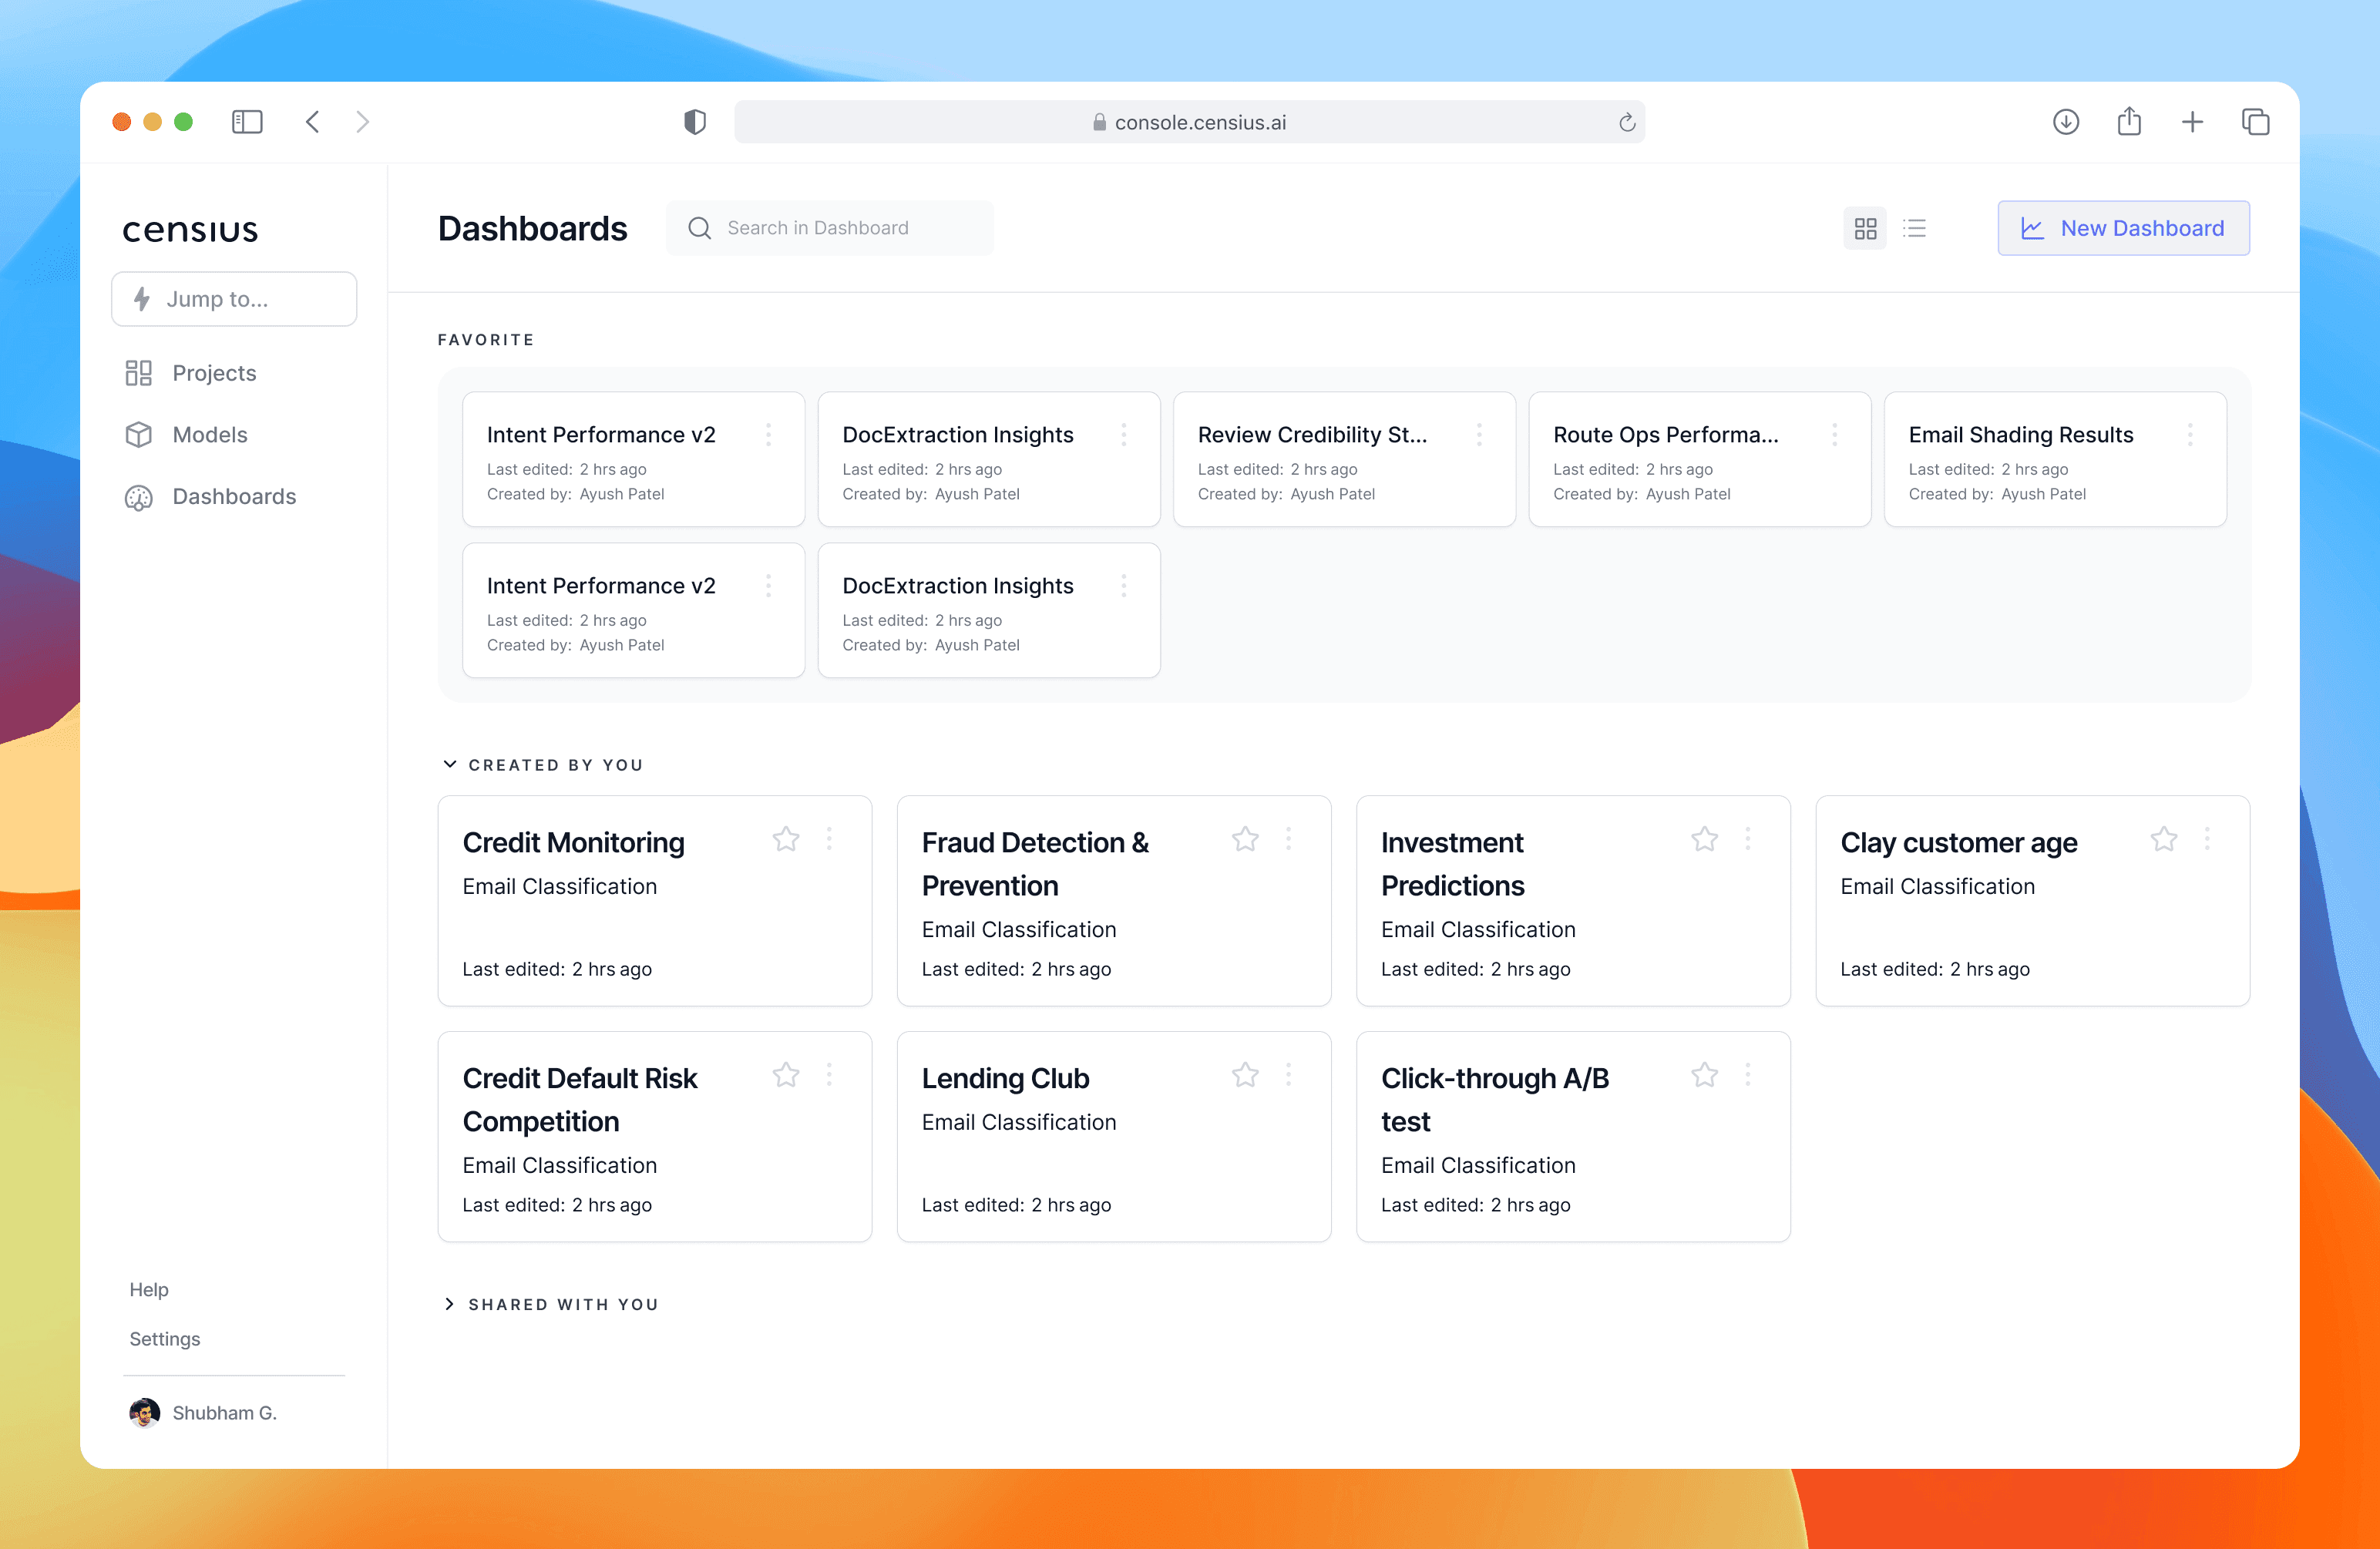Open Dashboards in the sidebar
Image resolution: width=2380 pixels, height=1549 pixels.
click(234, 497)
